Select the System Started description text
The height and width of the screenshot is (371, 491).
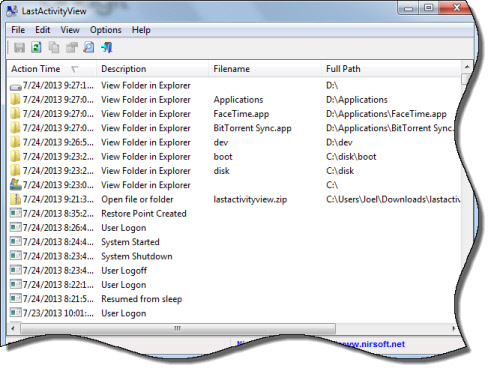[x=130, y=242]
